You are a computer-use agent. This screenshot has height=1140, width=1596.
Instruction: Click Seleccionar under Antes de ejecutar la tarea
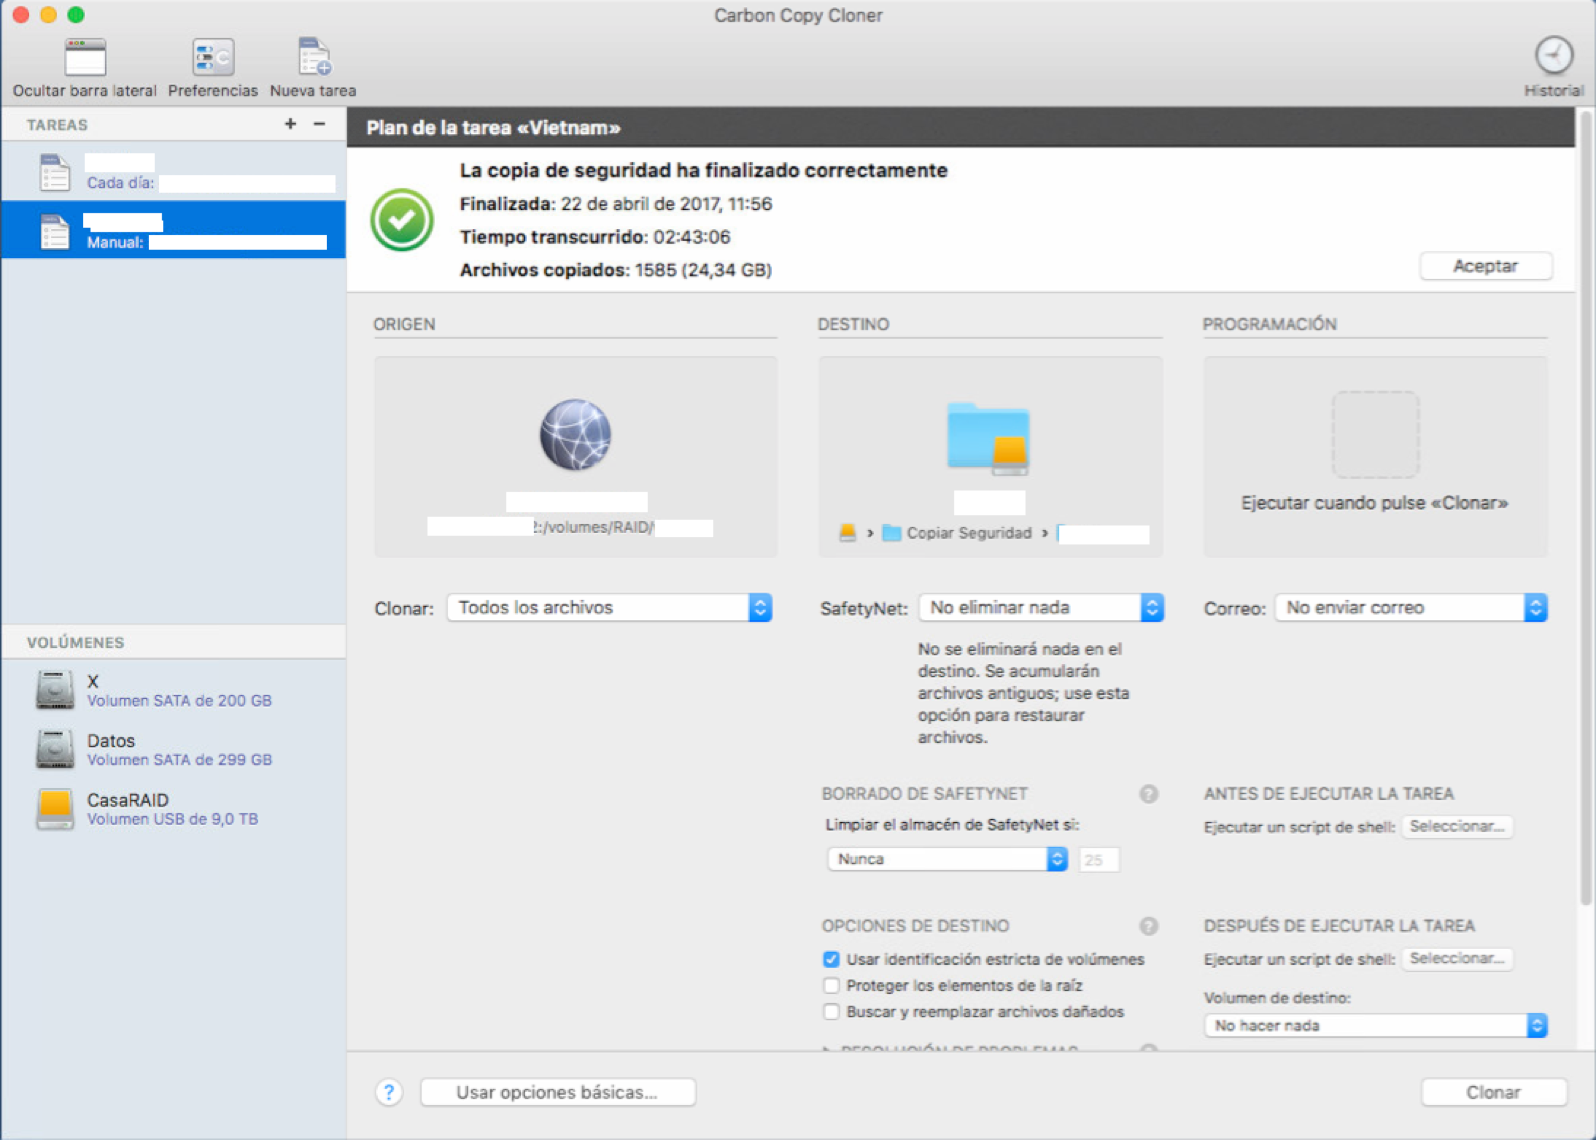[x=1457, y=826]
